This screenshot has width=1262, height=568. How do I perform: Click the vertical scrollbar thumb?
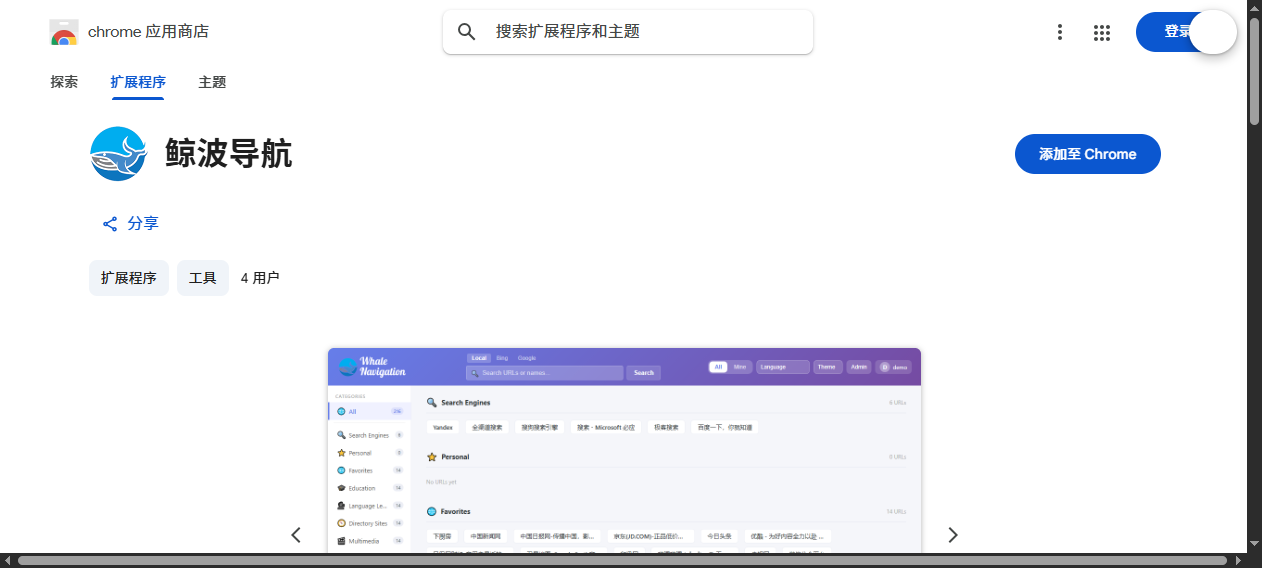point(1254,70)
